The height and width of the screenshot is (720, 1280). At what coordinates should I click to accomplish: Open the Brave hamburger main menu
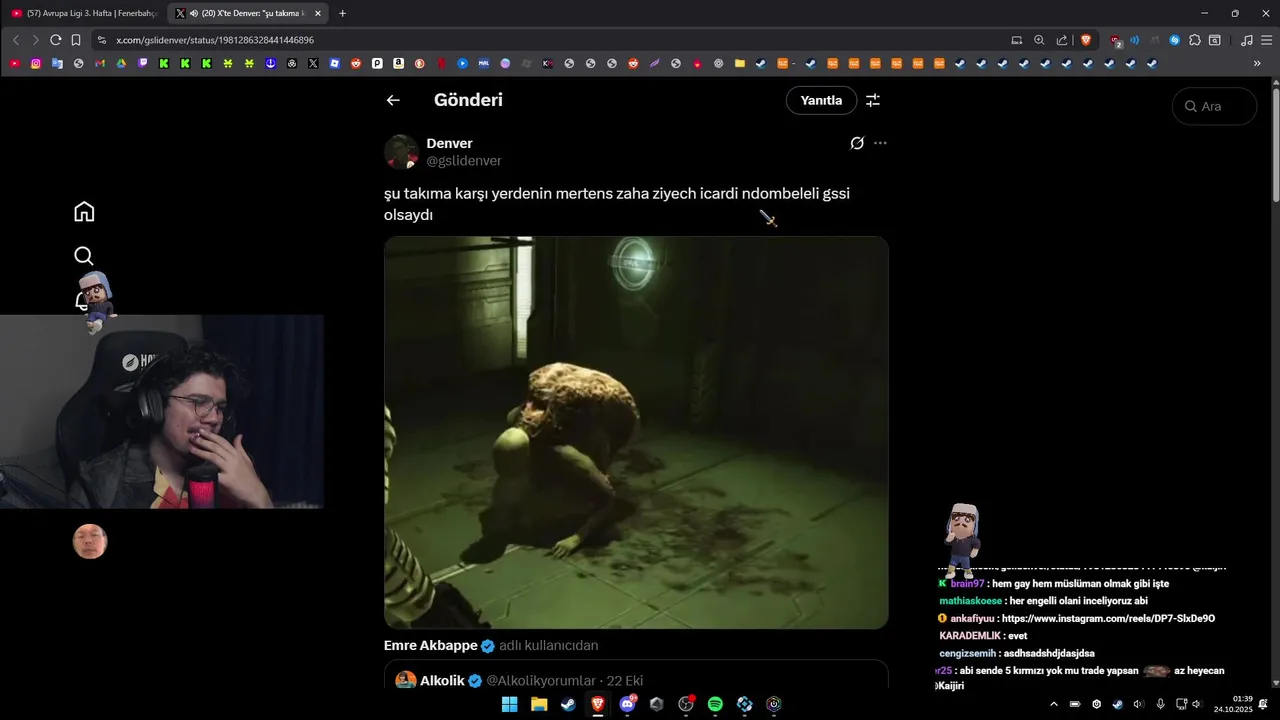click(x=1266, y=40)
